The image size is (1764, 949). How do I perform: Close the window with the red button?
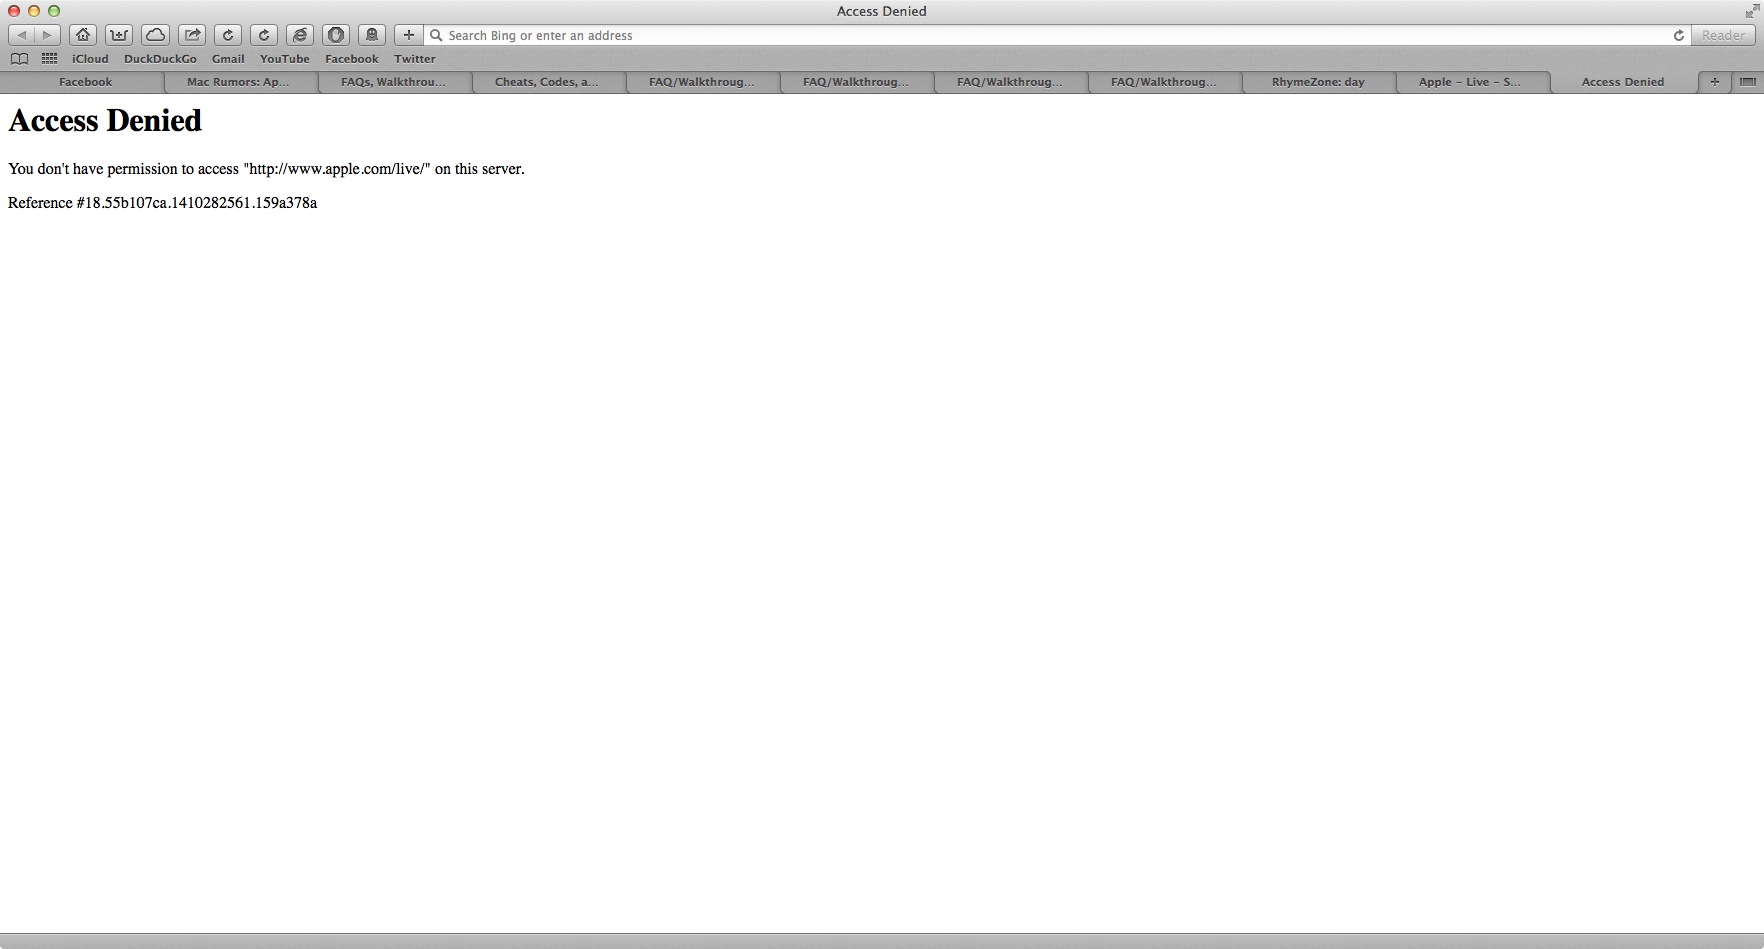tap(14, 11)
